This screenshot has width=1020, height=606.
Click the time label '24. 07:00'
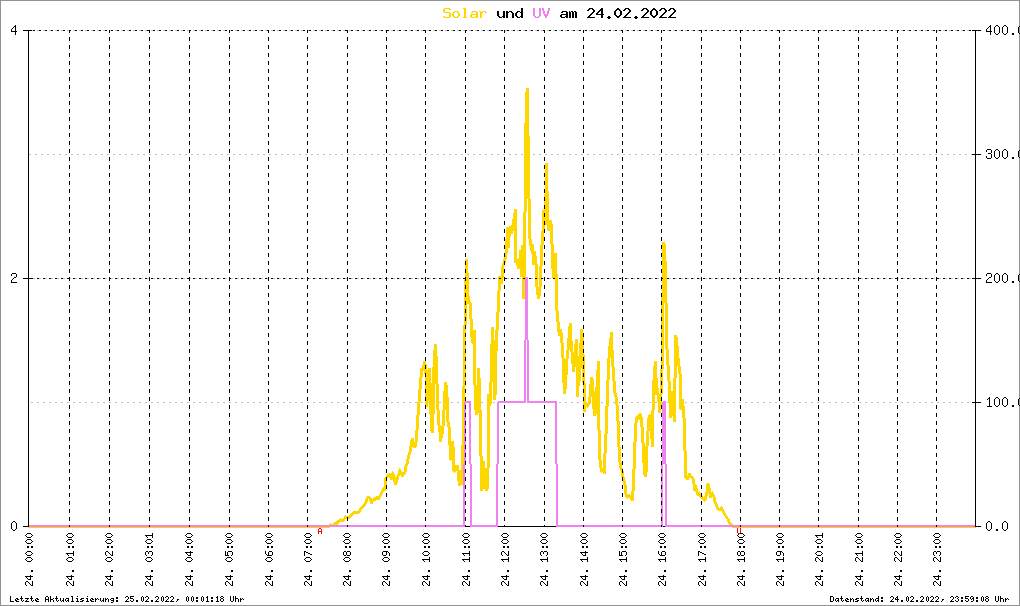coord(308,559)
